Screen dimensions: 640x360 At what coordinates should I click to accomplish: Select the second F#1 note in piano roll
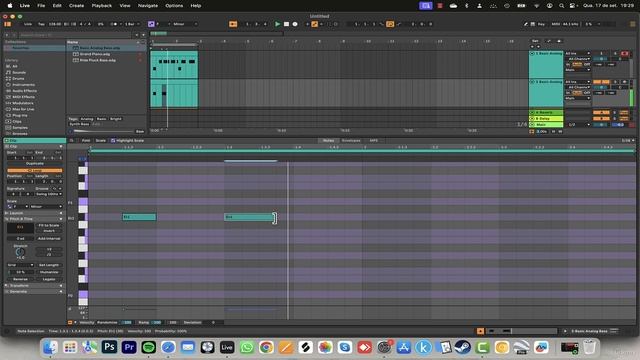(249, 217)
